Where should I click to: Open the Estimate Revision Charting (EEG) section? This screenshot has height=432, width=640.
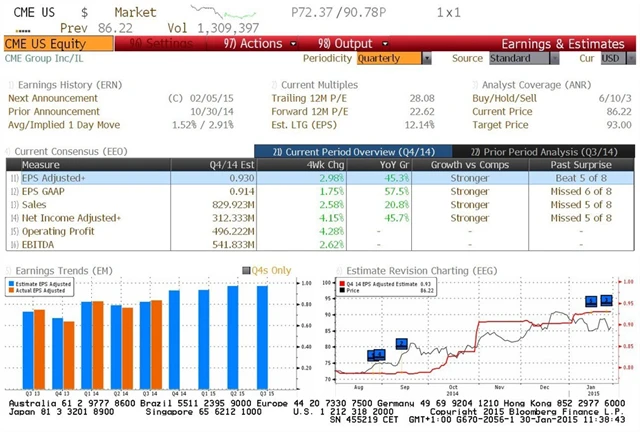pyautogui.click(x=410, y=269)
